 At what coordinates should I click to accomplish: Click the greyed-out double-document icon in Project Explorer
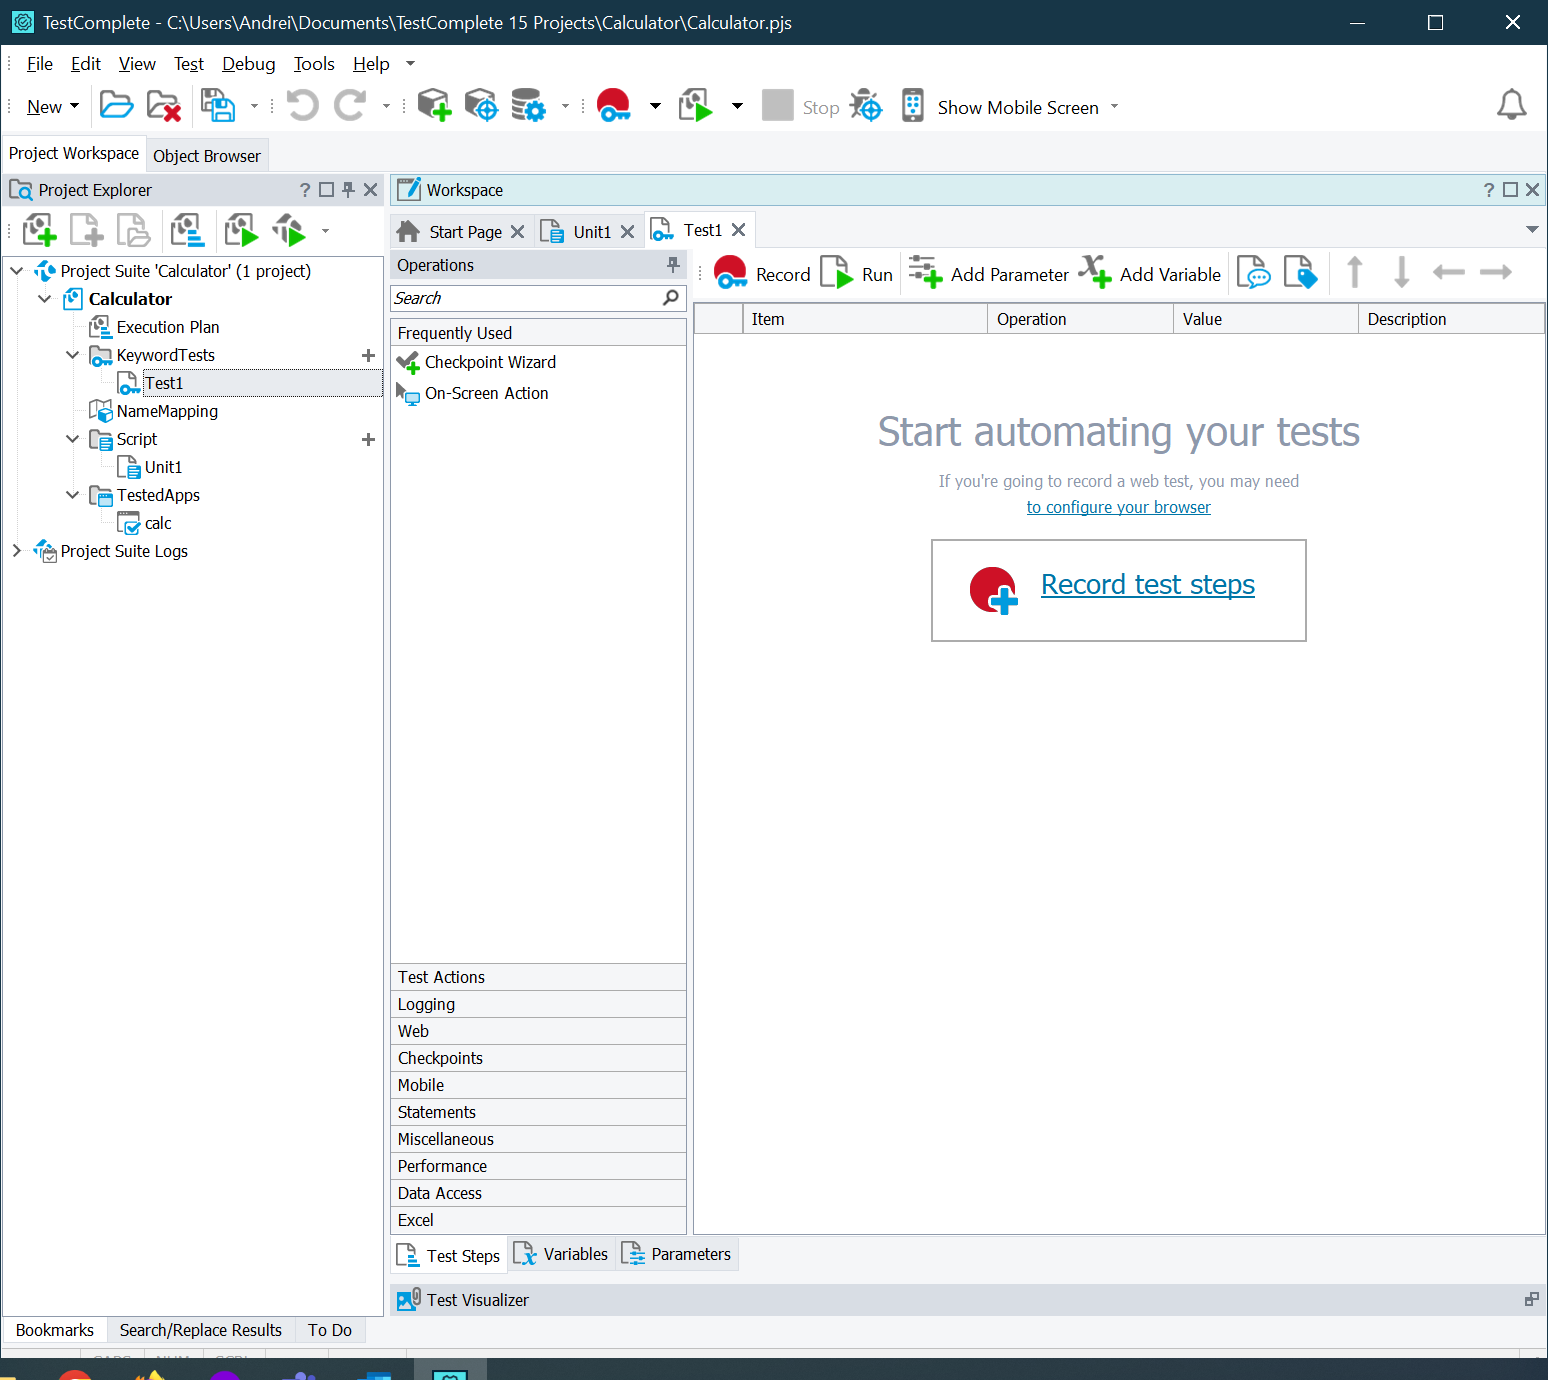pyautogui.click(x=133, y=231)
